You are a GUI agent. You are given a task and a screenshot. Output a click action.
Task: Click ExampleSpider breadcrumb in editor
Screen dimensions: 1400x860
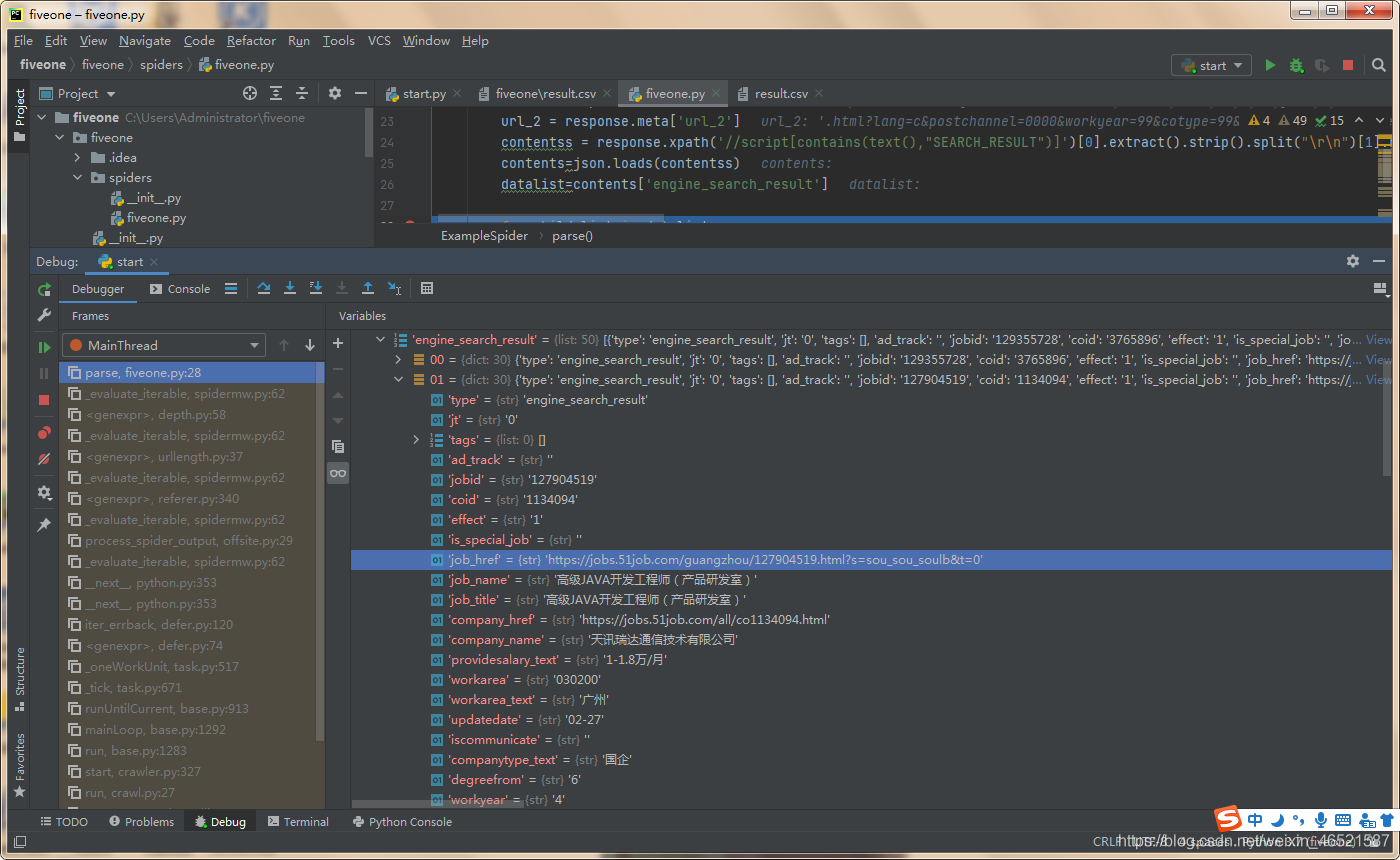[x=484, y=236]
